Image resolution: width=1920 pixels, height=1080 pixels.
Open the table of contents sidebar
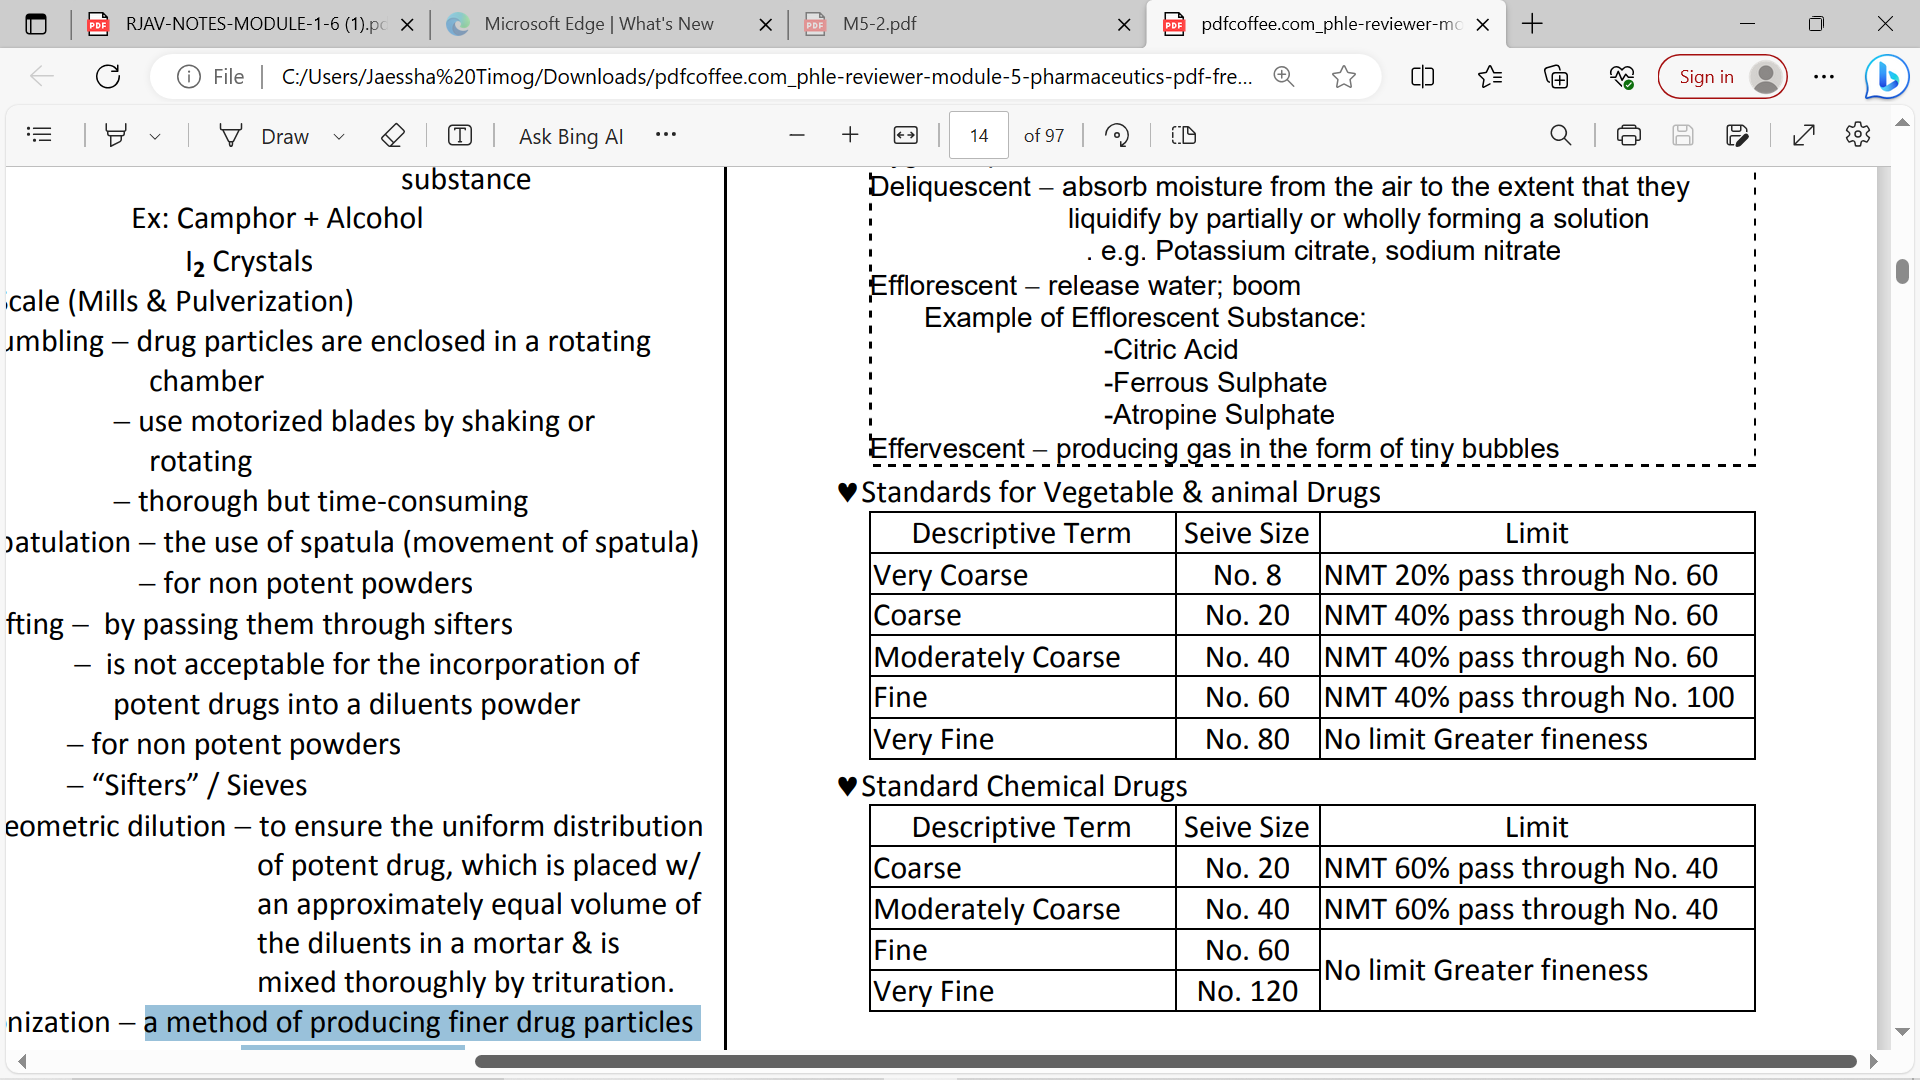coord(39,135)
